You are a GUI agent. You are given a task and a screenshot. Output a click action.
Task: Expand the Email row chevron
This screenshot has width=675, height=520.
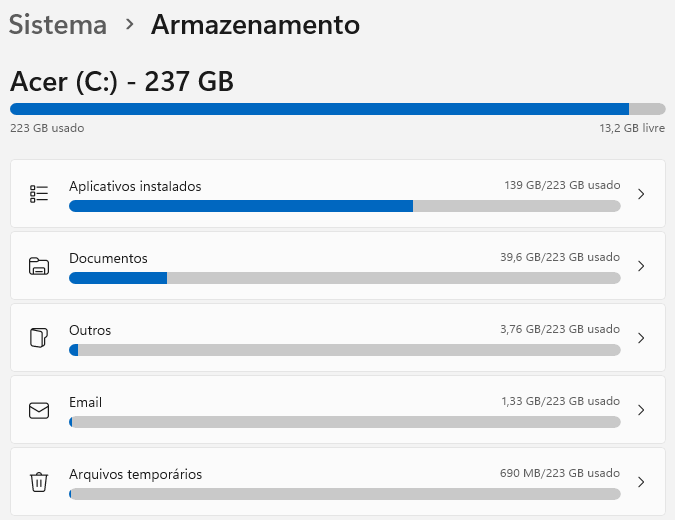pyautogui.click(x=641, y=410)
